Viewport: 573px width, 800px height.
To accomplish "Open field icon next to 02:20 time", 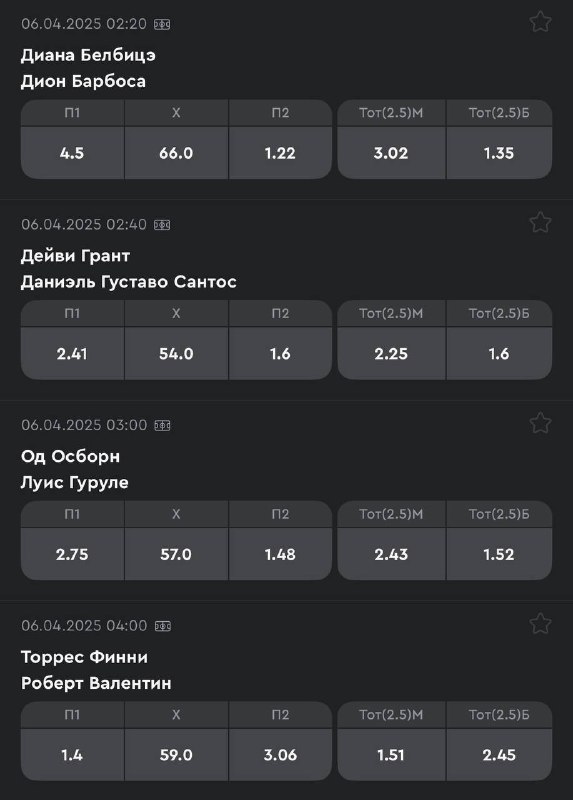I will [x=162, y=24].
